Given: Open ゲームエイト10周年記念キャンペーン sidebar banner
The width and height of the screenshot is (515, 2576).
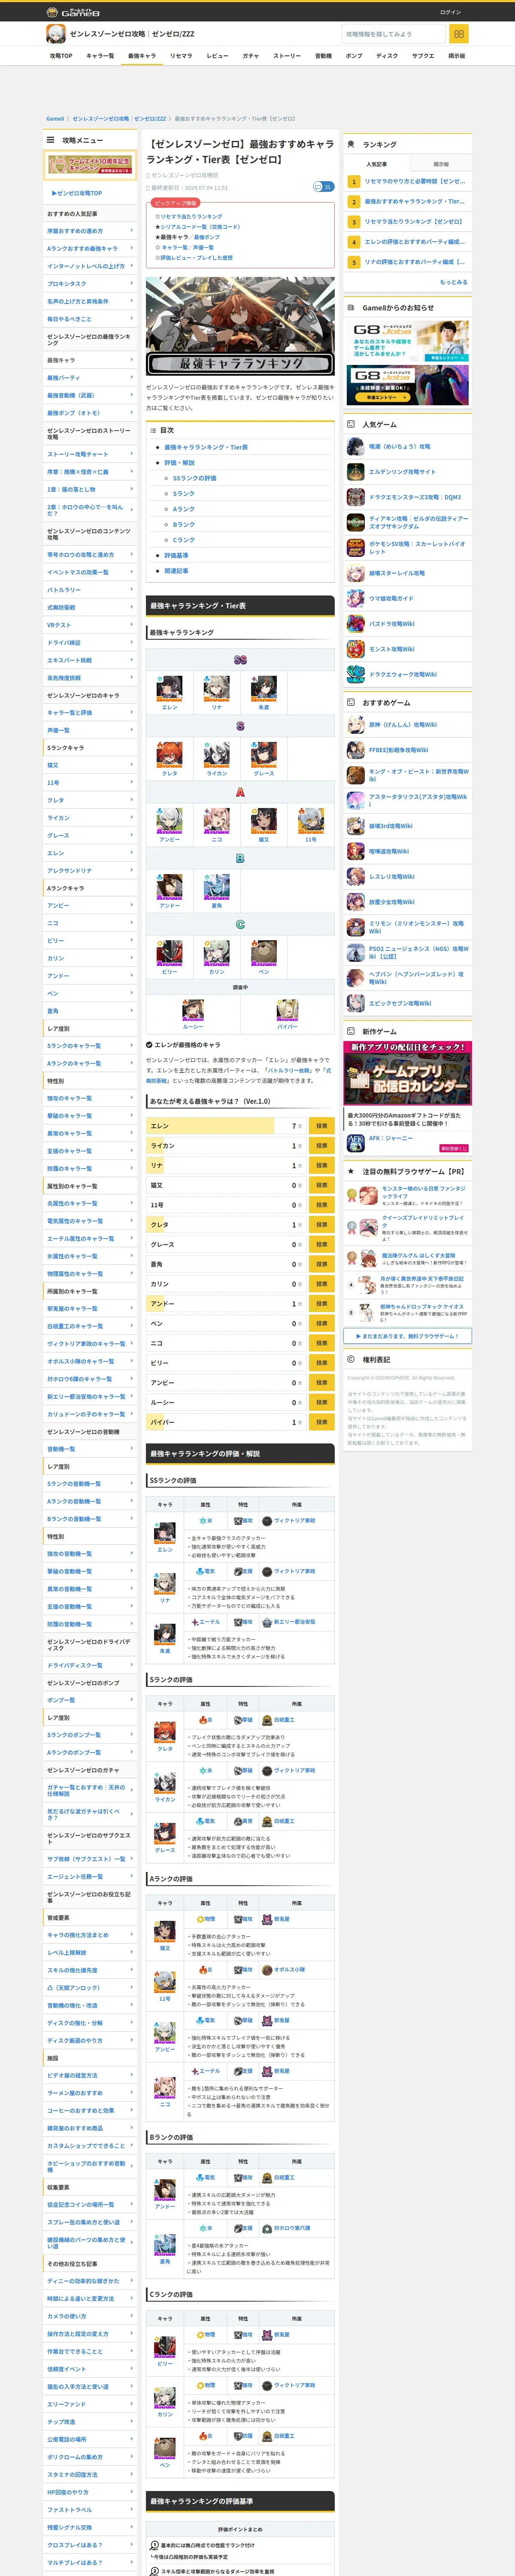Looking at the screenshot, I should coord(90,165).
